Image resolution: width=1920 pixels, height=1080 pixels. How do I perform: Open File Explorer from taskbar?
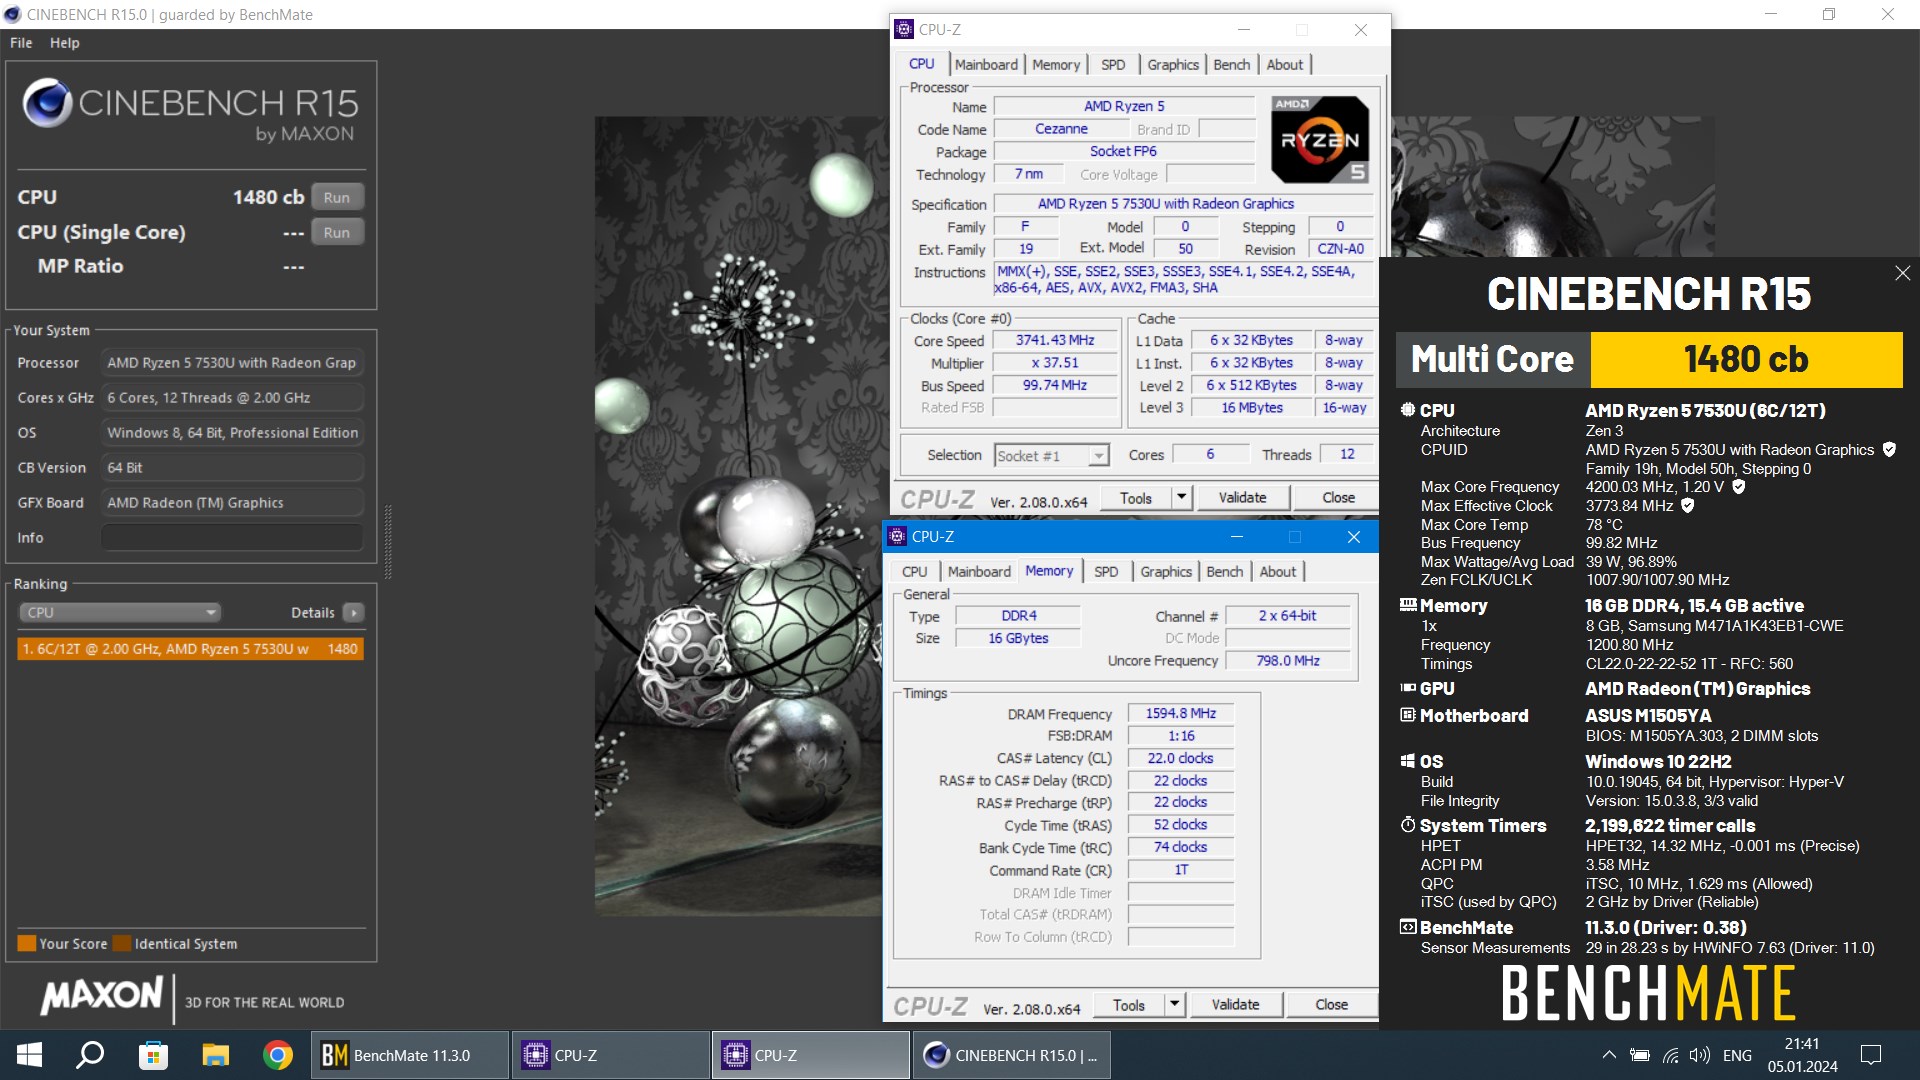[215, 1055]
